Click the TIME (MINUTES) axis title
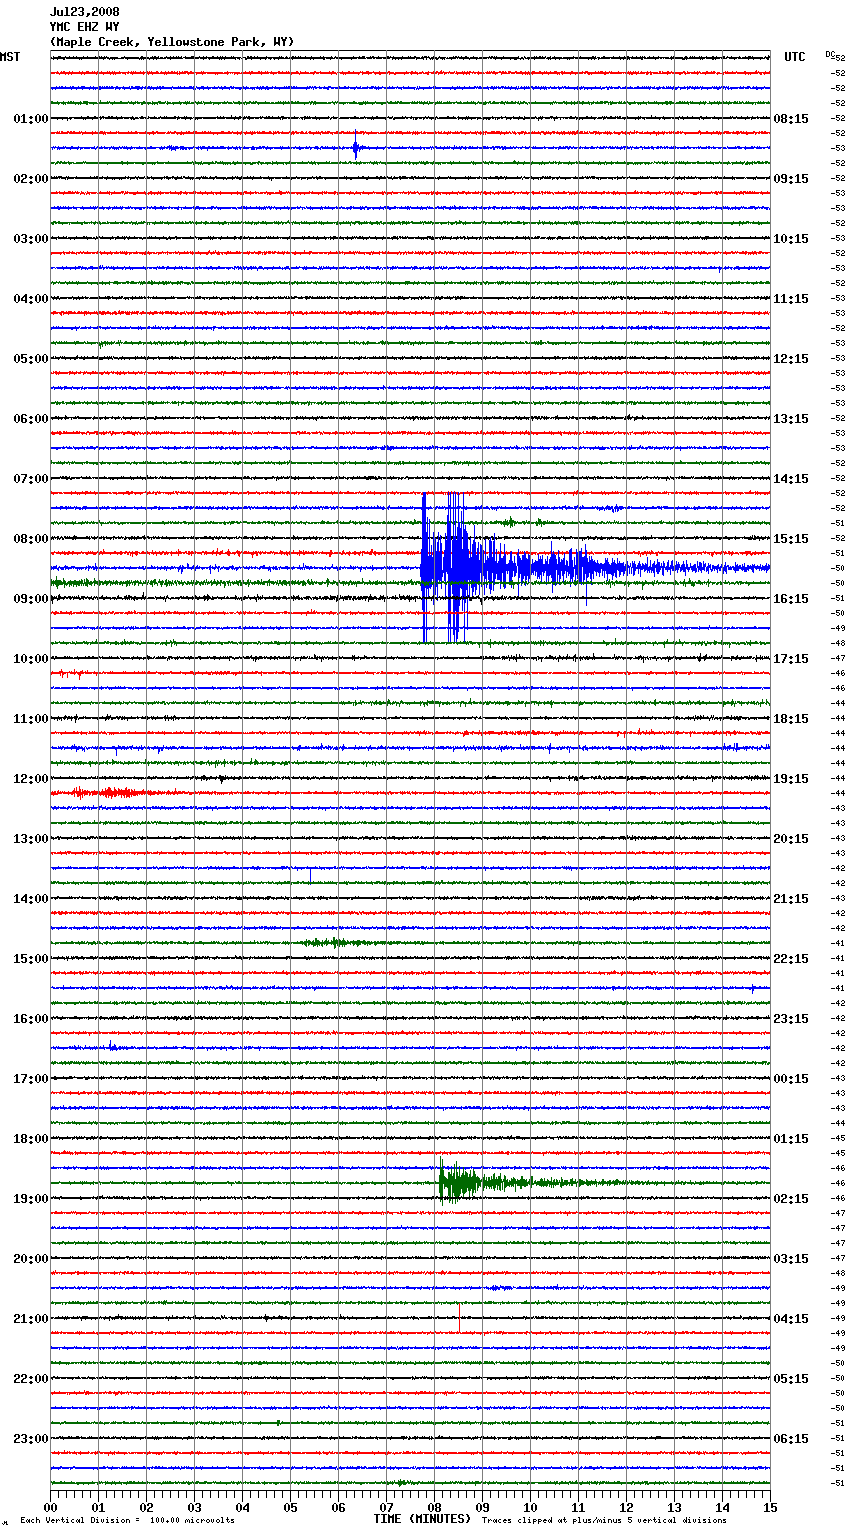Image resolution: width=850 pixels, height=1534 pixels. coord(422,1519)
